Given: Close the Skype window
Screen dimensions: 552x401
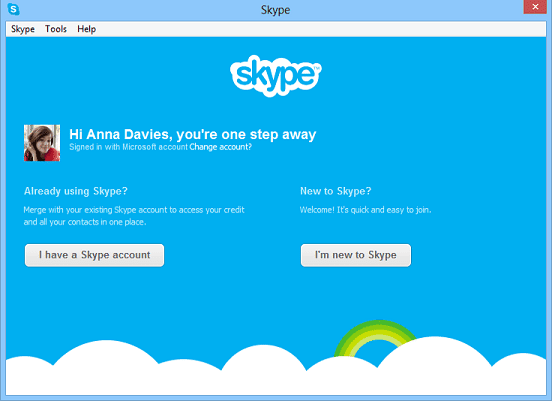Looking at the screenshot, I should [x=535, y=7].
